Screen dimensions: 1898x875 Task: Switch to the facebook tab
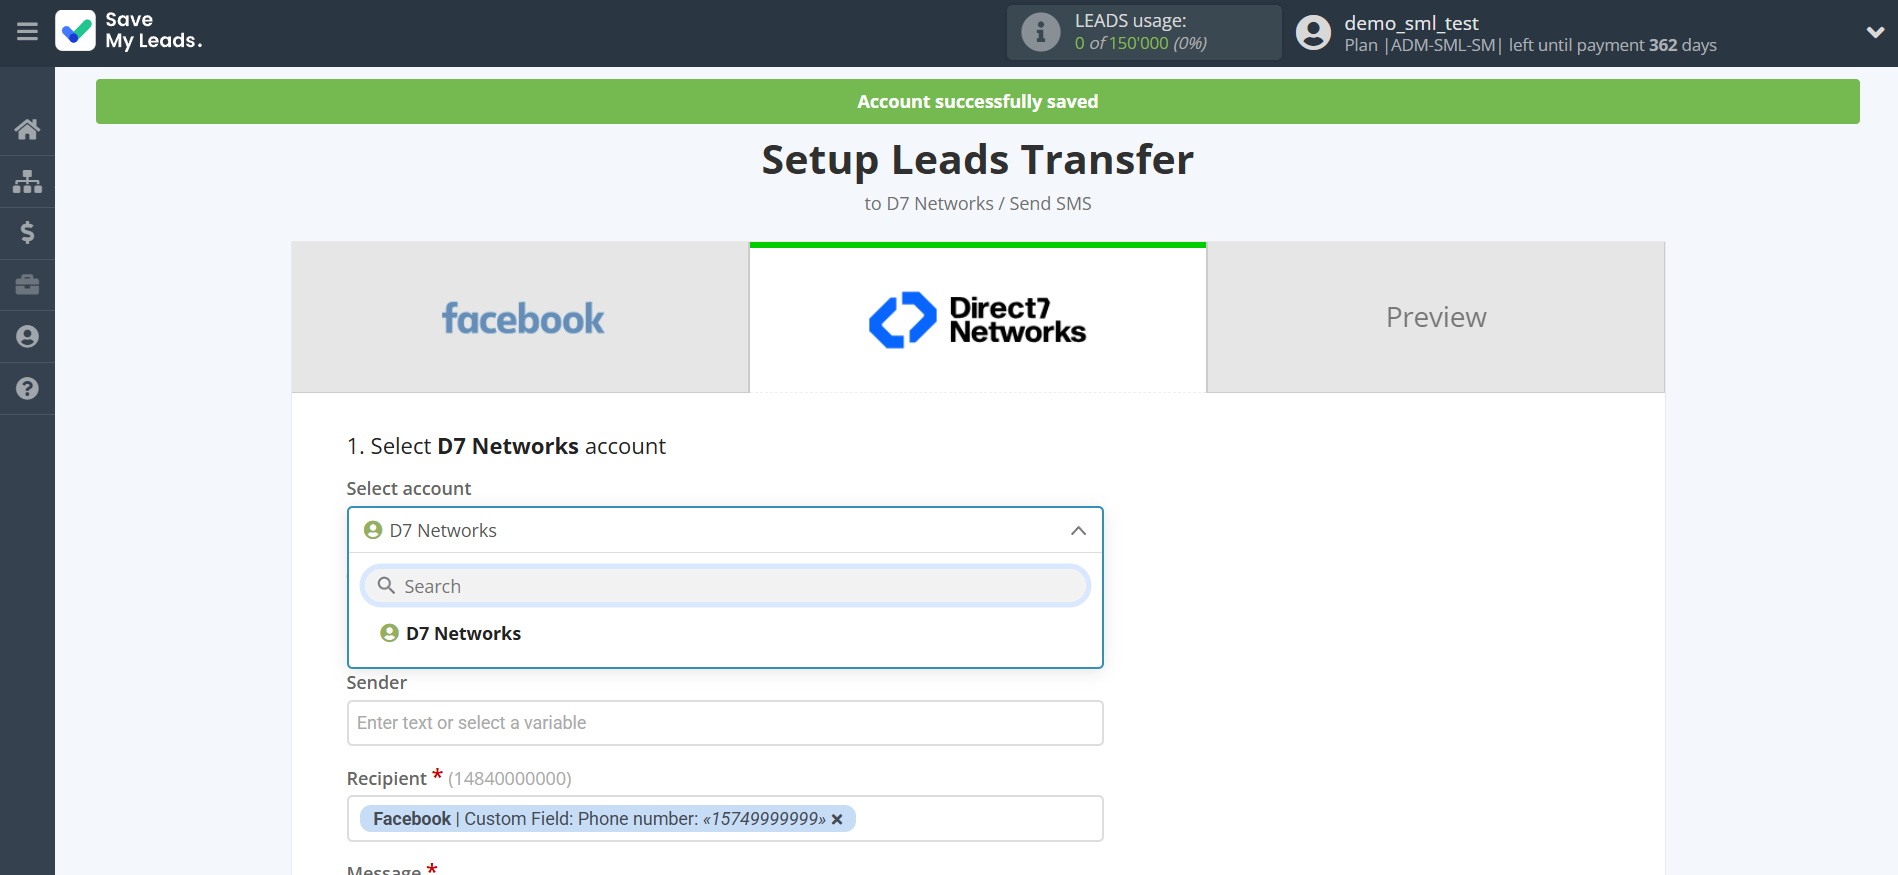pyautogui.click(x=521, y=318)
